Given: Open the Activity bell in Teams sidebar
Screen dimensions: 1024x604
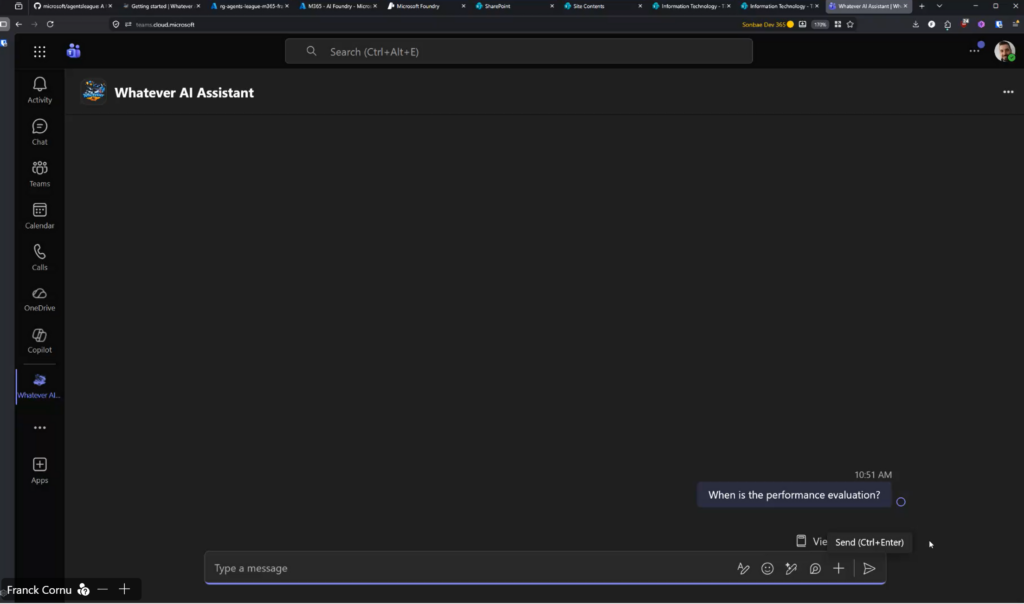Looking at the screenshot, I should pyautogui.click(x=39, y=90).
